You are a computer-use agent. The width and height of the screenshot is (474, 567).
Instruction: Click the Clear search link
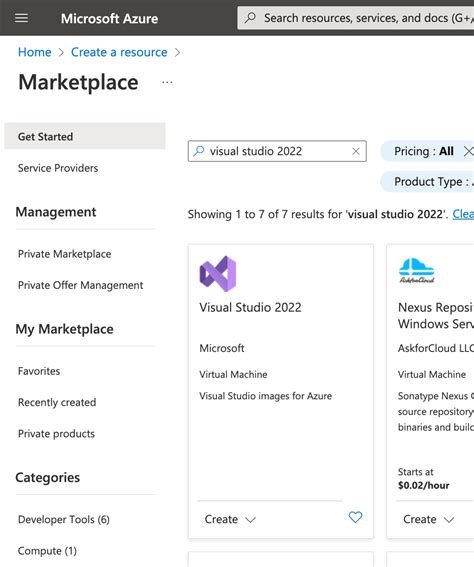click(x=463, y=214)
